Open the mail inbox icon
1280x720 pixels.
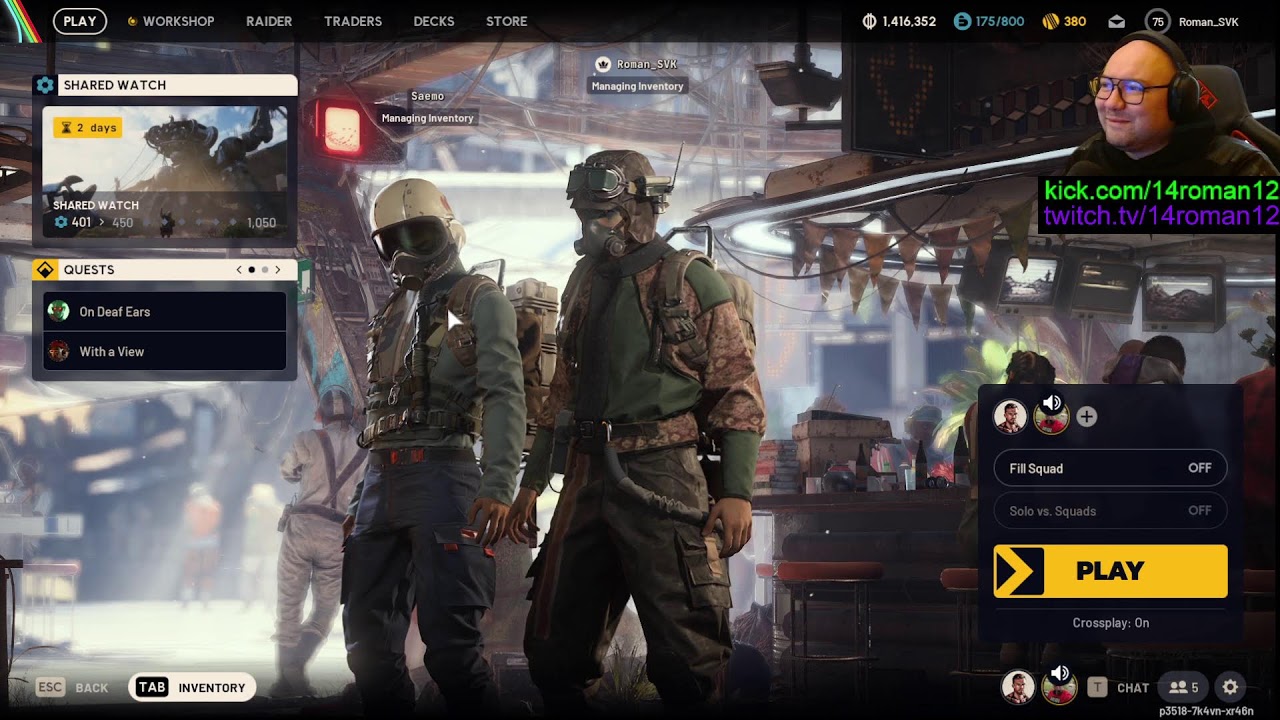[x=1117, y=21]
